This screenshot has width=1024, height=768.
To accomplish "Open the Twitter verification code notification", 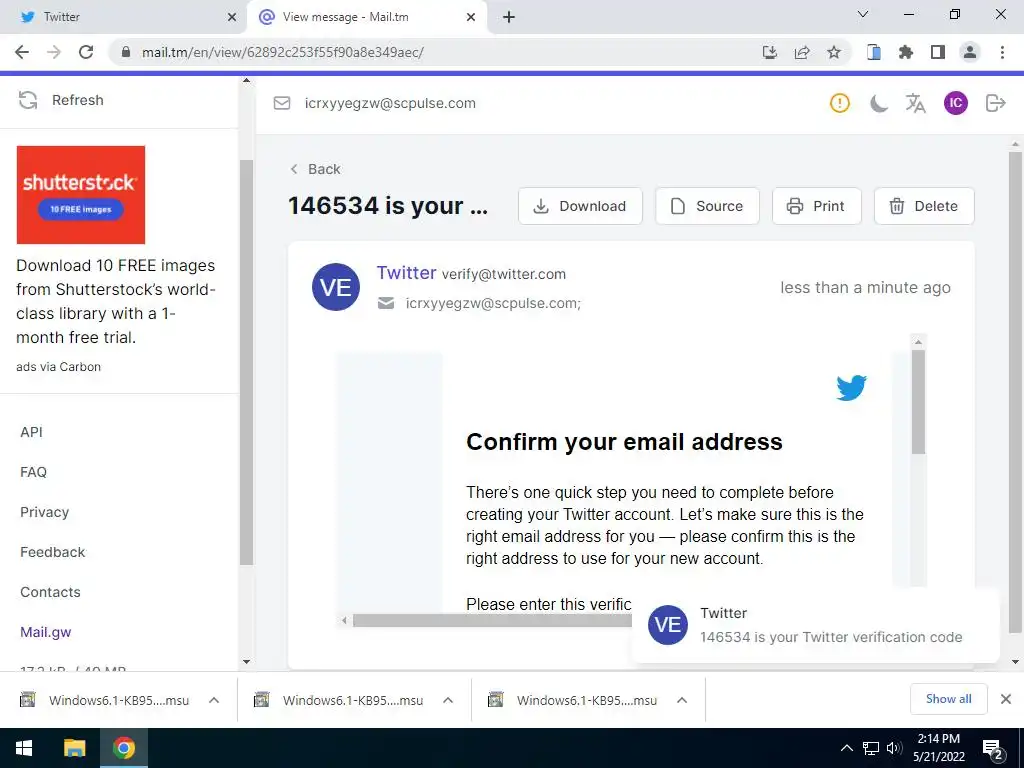I will (x=816, y=625).
